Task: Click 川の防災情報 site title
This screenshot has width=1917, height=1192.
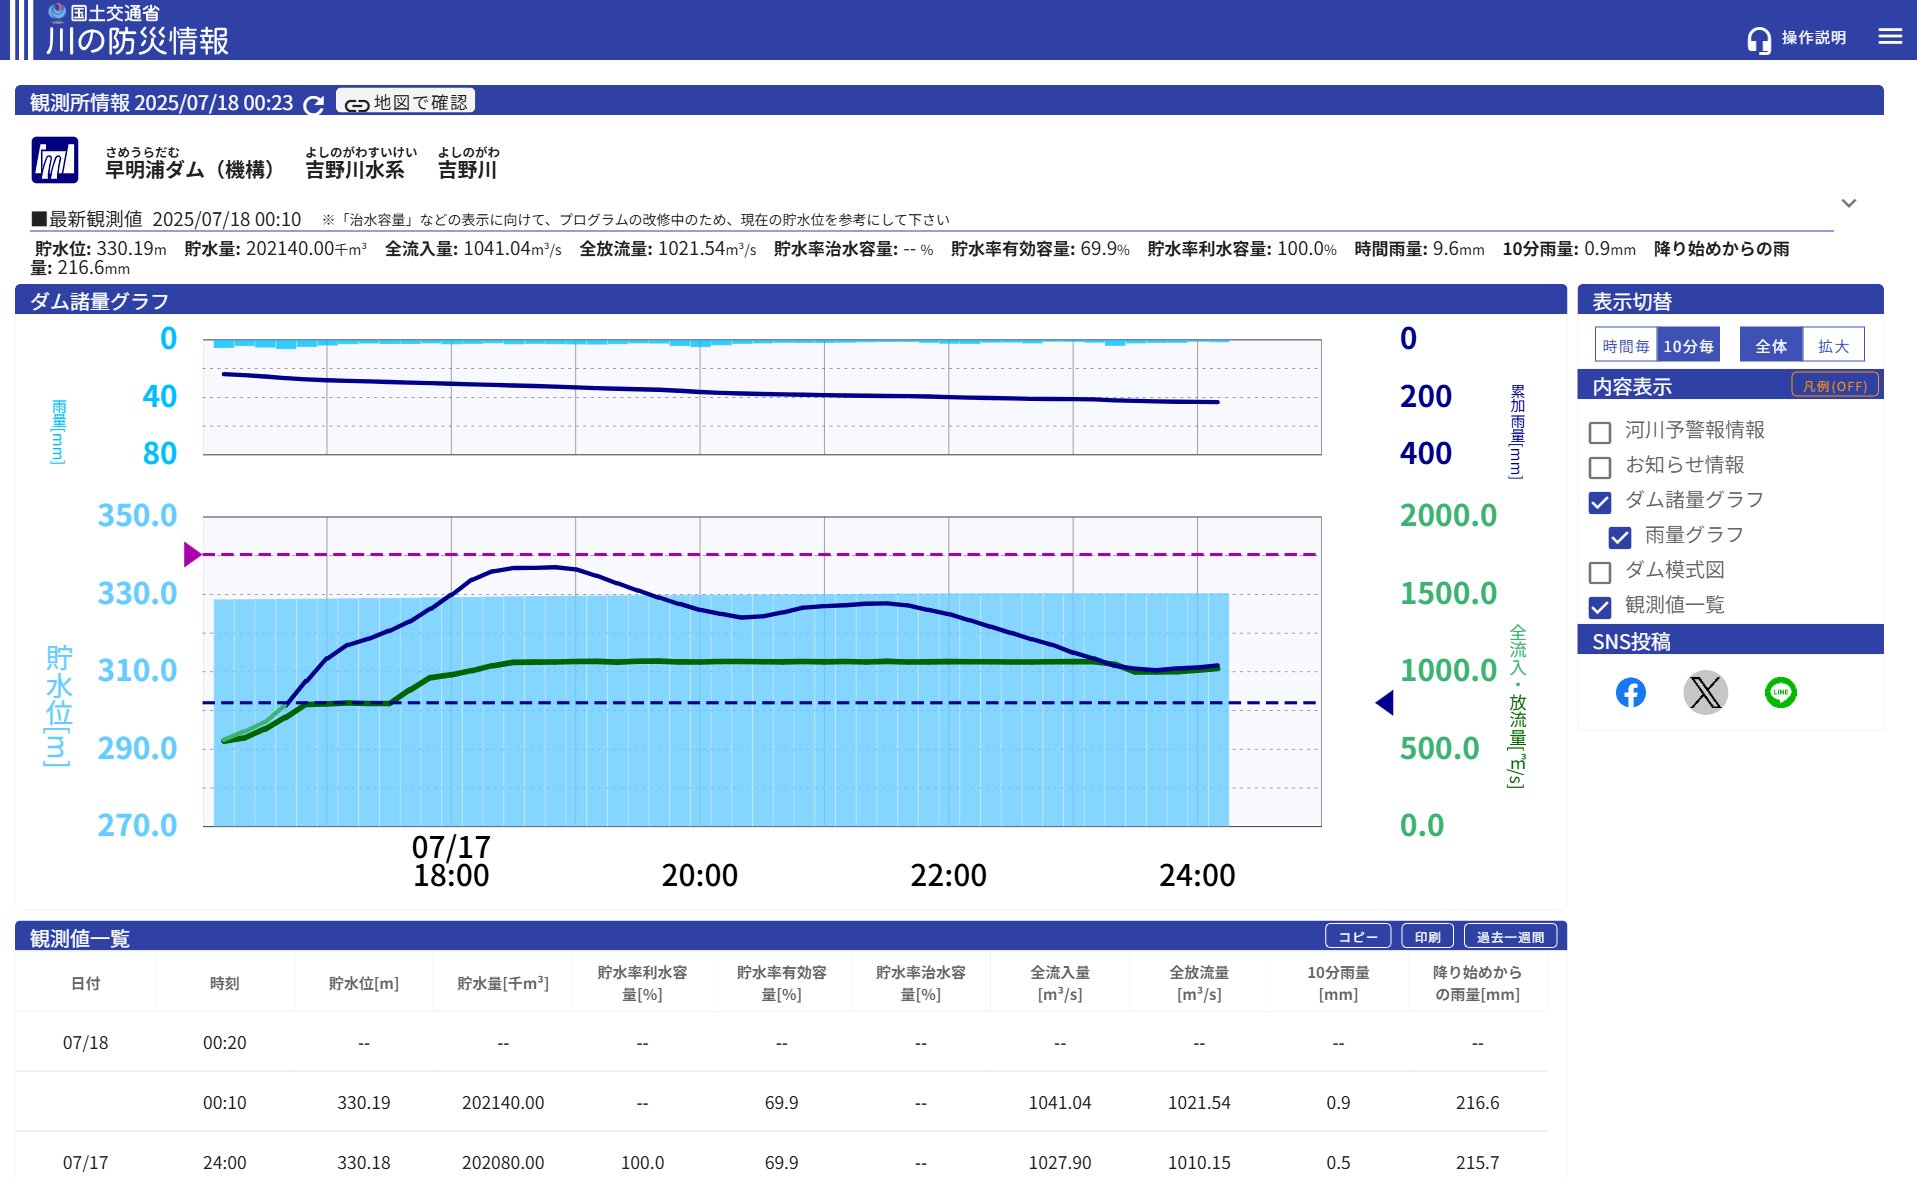Action: tap(137, 41)
